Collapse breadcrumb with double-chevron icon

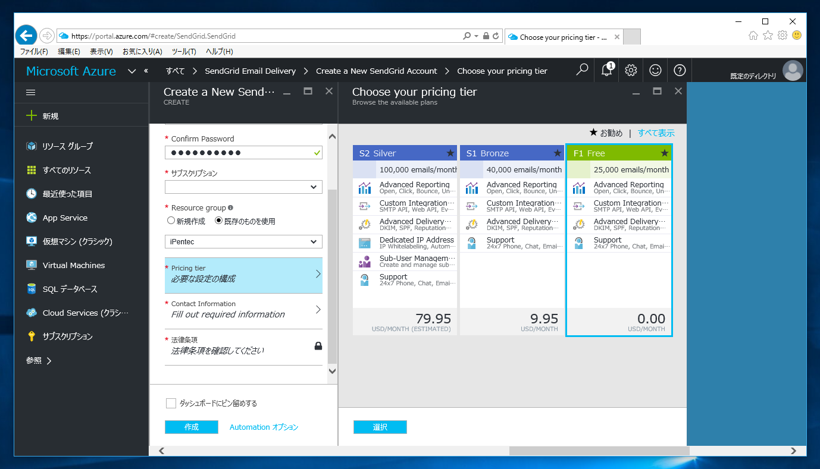(x=146, y=71)
